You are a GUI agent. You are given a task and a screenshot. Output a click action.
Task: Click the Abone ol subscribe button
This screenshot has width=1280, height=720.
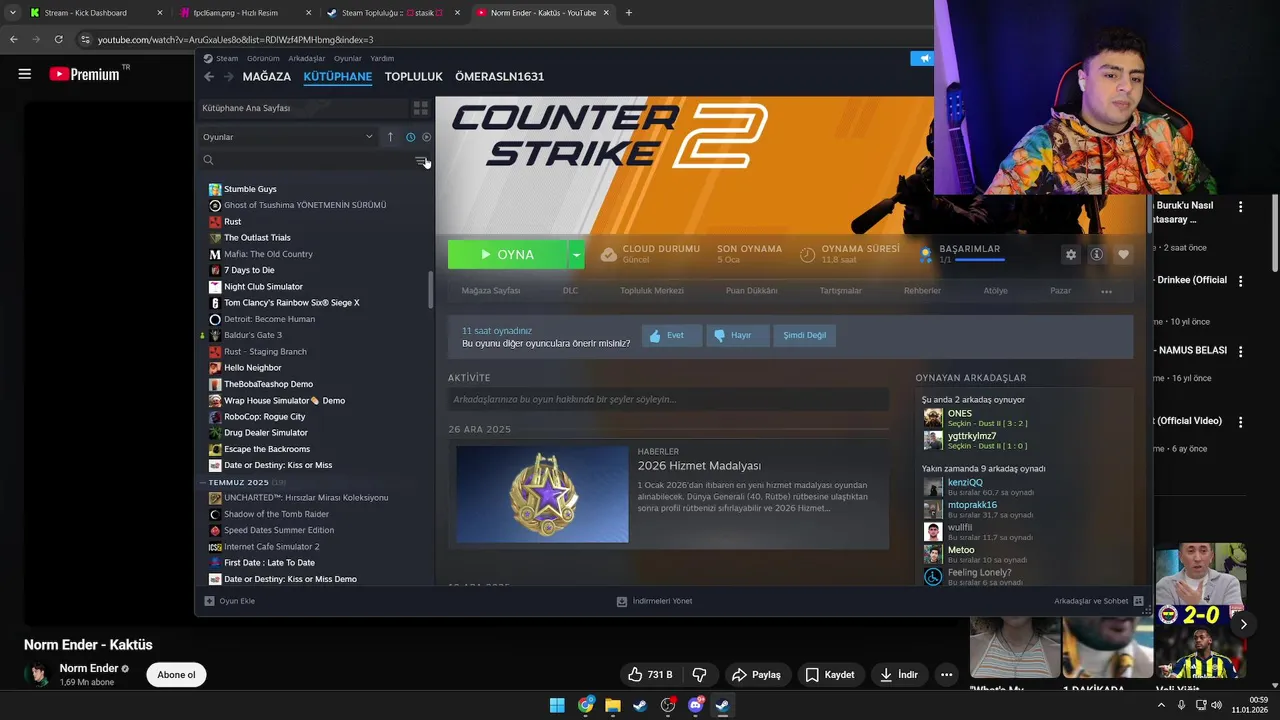pos(176,675)
